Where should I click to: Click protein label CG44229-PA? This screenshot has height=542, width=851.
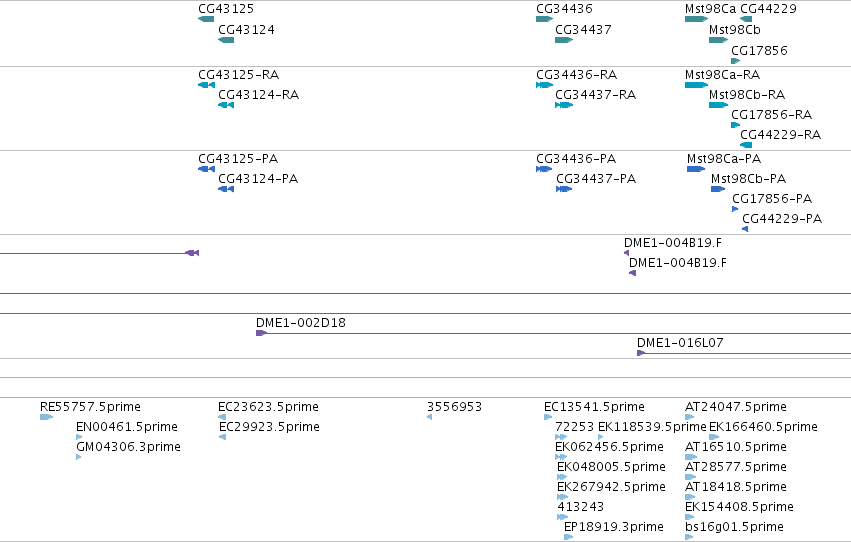coord(782,219)
